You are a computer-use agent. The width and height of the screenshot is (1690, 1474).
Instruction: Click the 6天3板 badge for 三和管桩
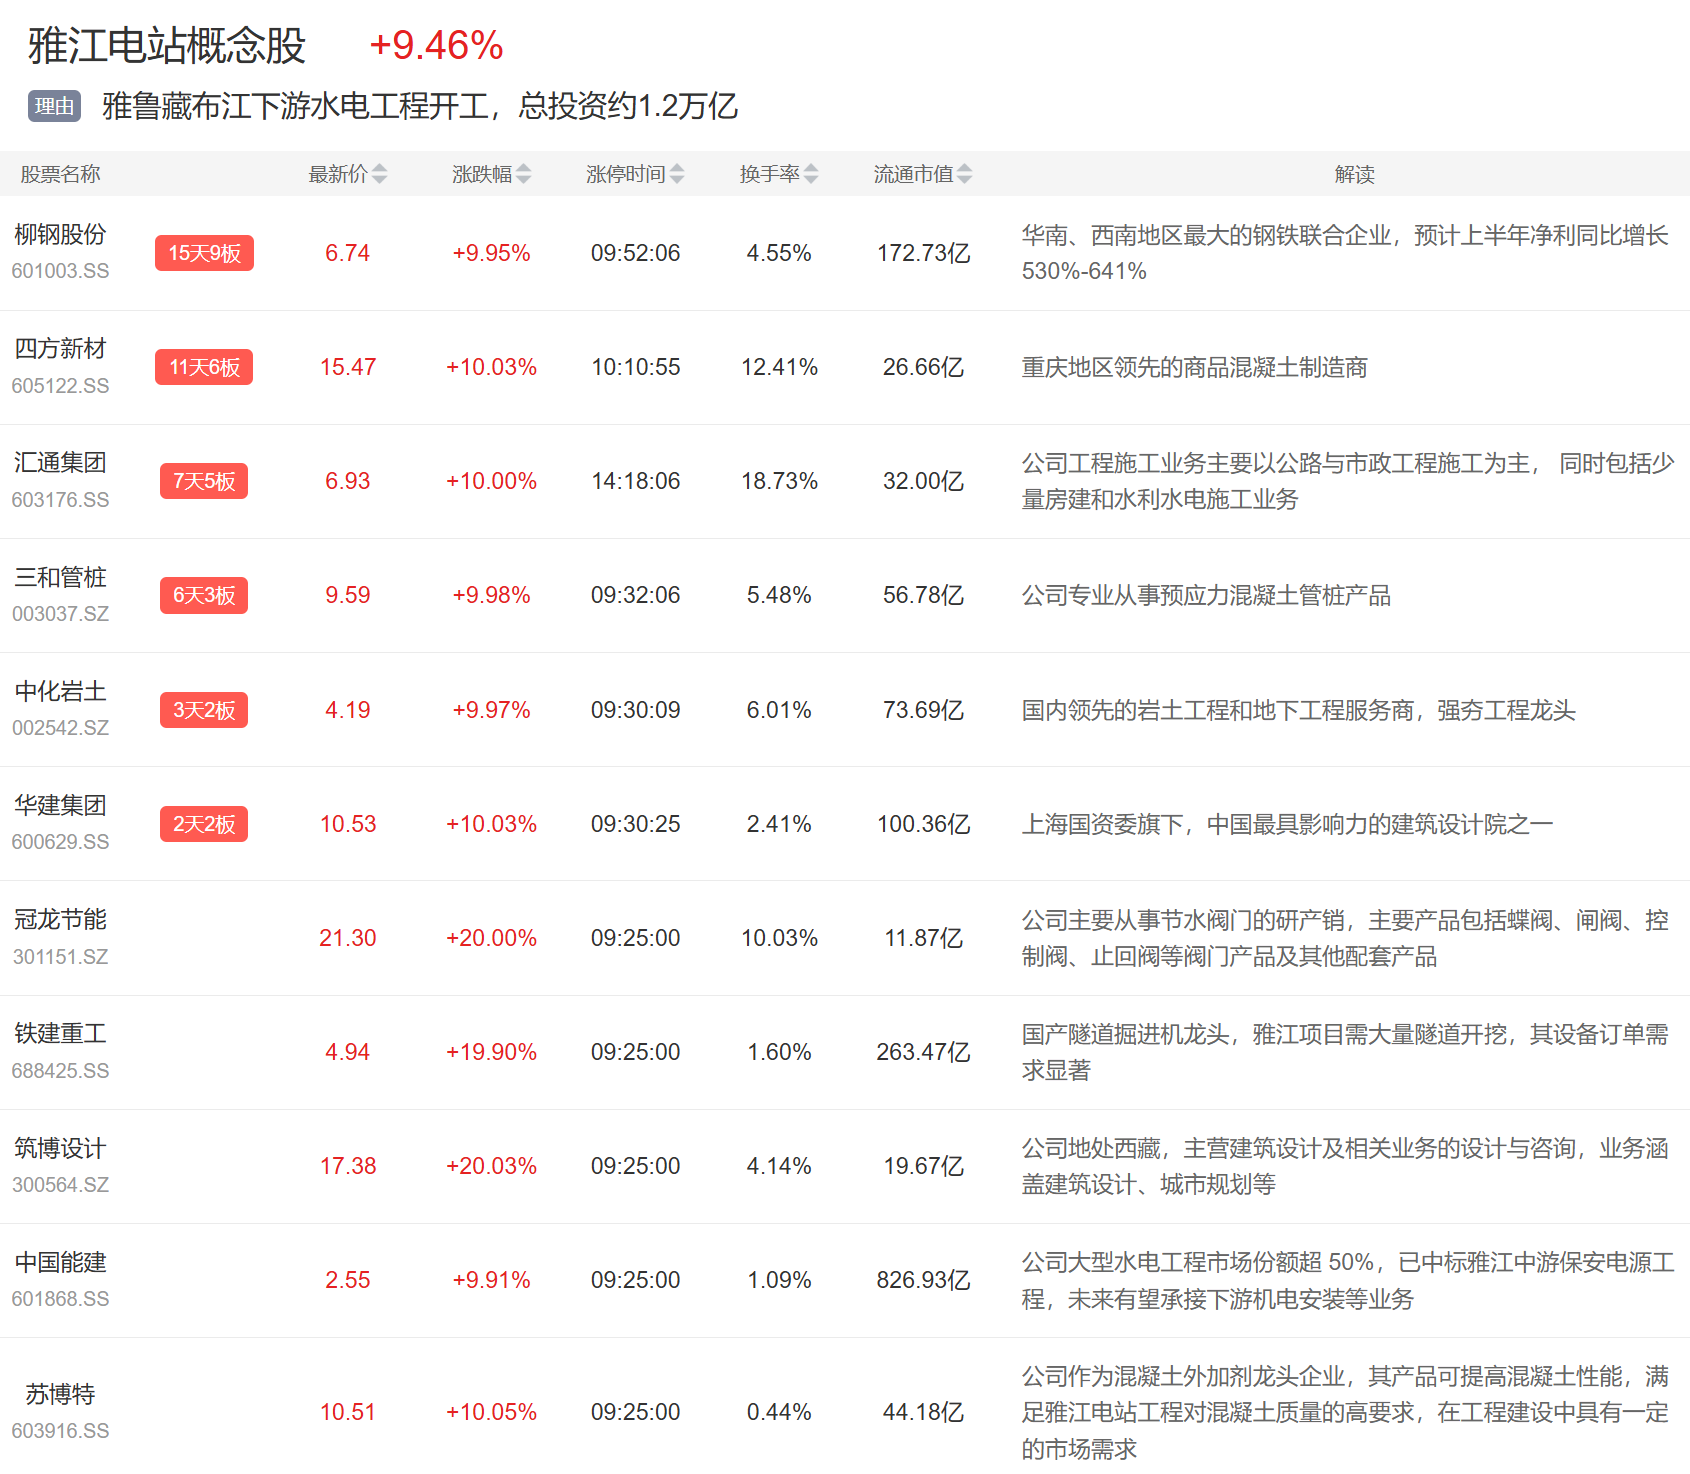204,595
